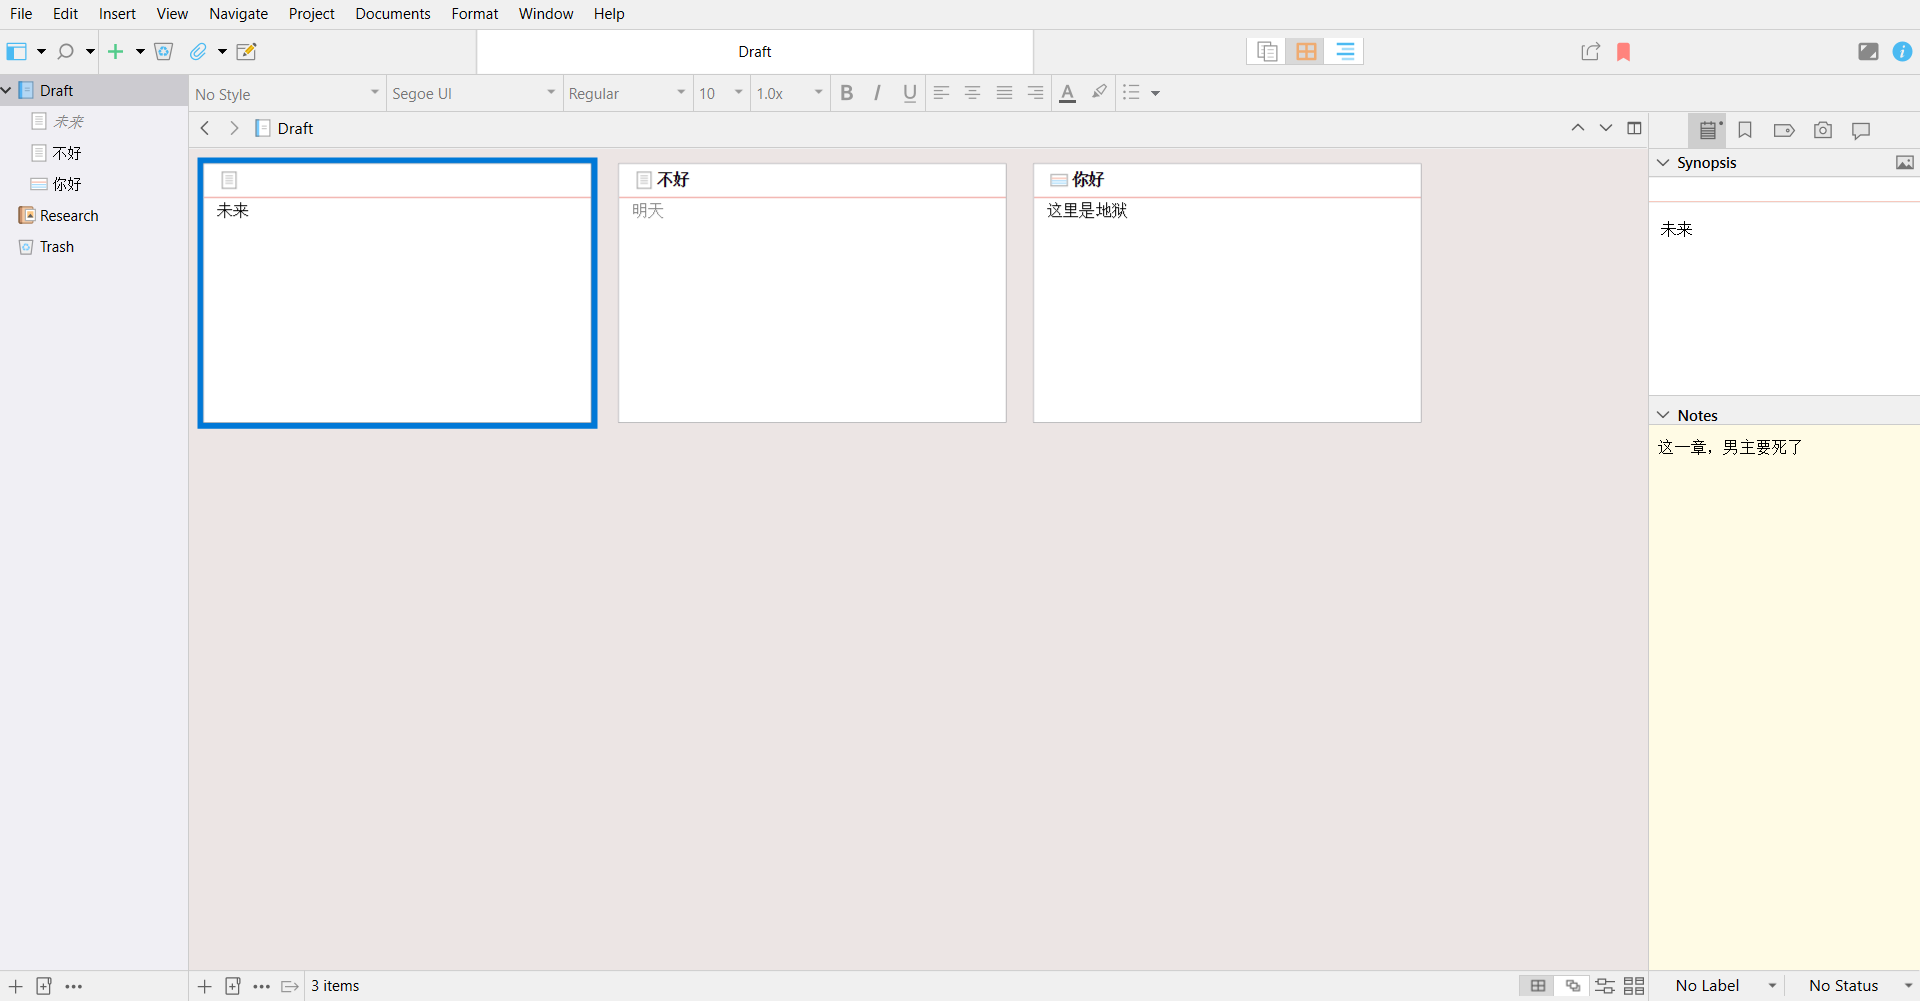Open the Comments inspector icon
Image resolution: width=1920 pixels, height=1001 pixels.
coord(1861,130)
